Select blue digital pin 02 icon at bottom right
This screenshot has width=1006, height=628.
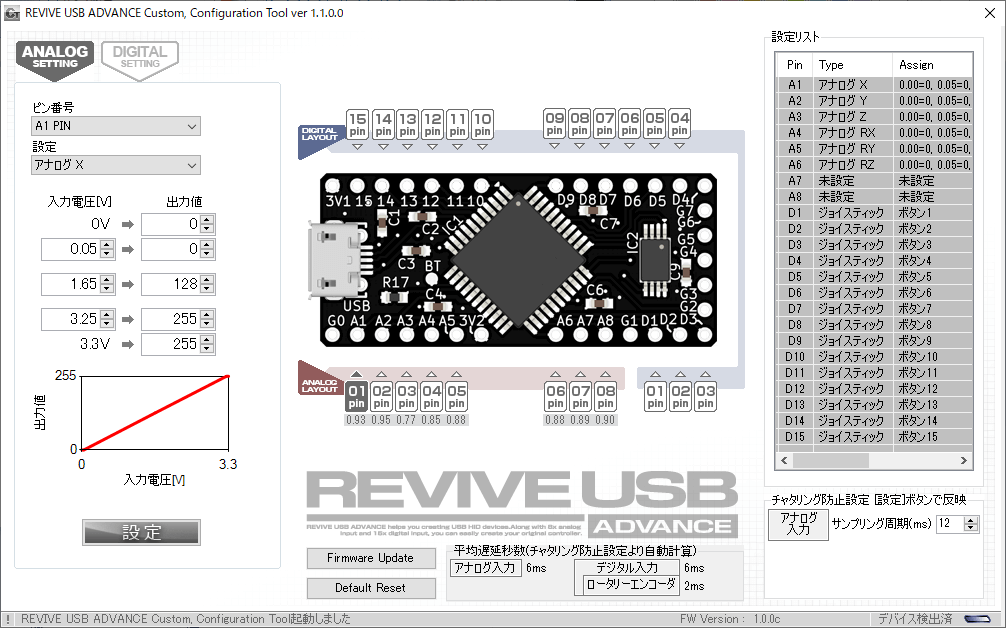pos(680,397)
